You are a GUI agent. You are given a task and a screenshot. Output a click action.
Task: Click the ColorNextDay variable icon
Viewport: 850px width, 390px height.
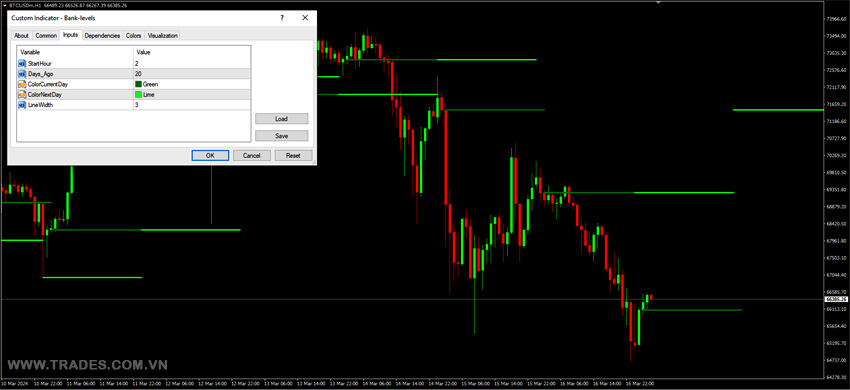pyautogui.click(x=22, y=94)
